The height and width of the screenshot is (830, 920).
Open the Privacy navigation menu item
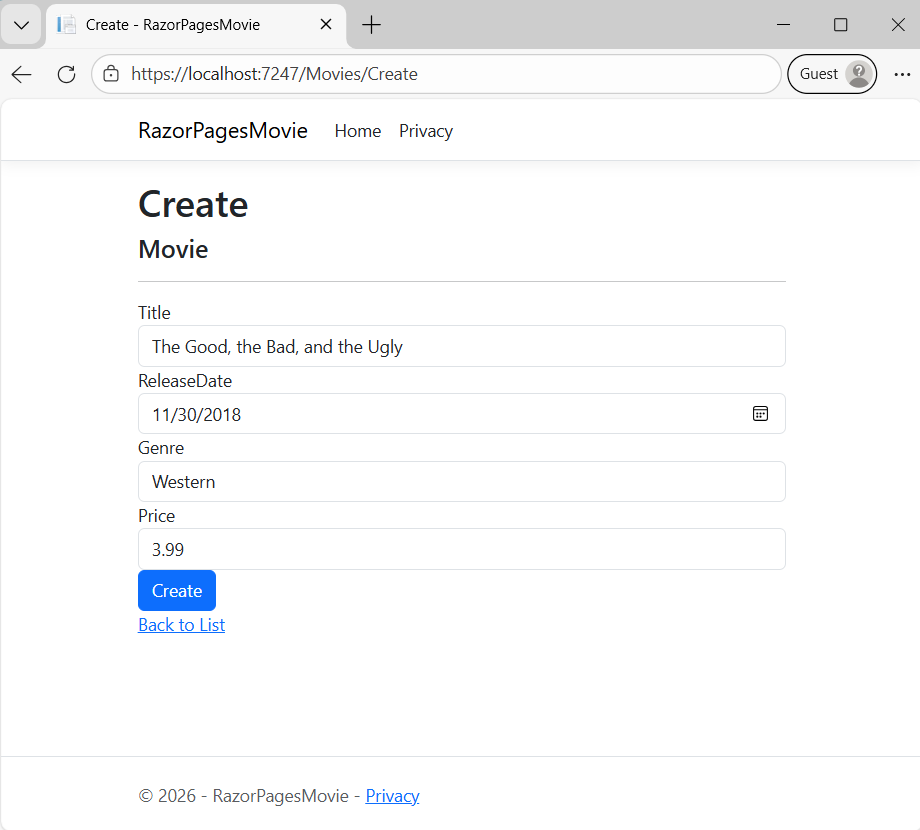pos(426,131)
